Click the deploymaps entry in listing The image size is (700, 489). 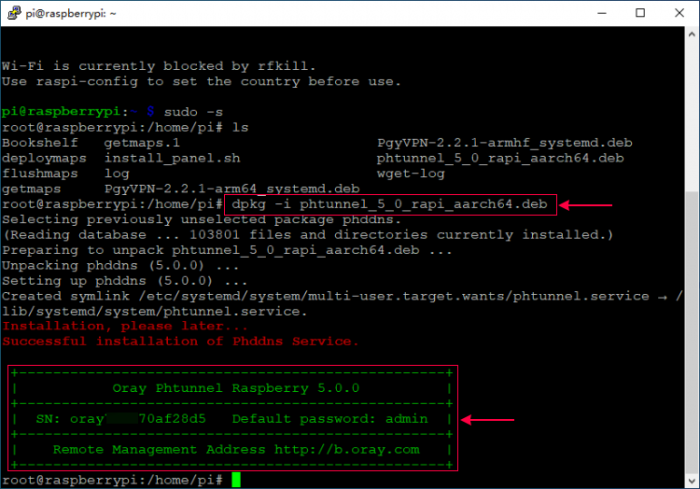[x=44, y=158]
